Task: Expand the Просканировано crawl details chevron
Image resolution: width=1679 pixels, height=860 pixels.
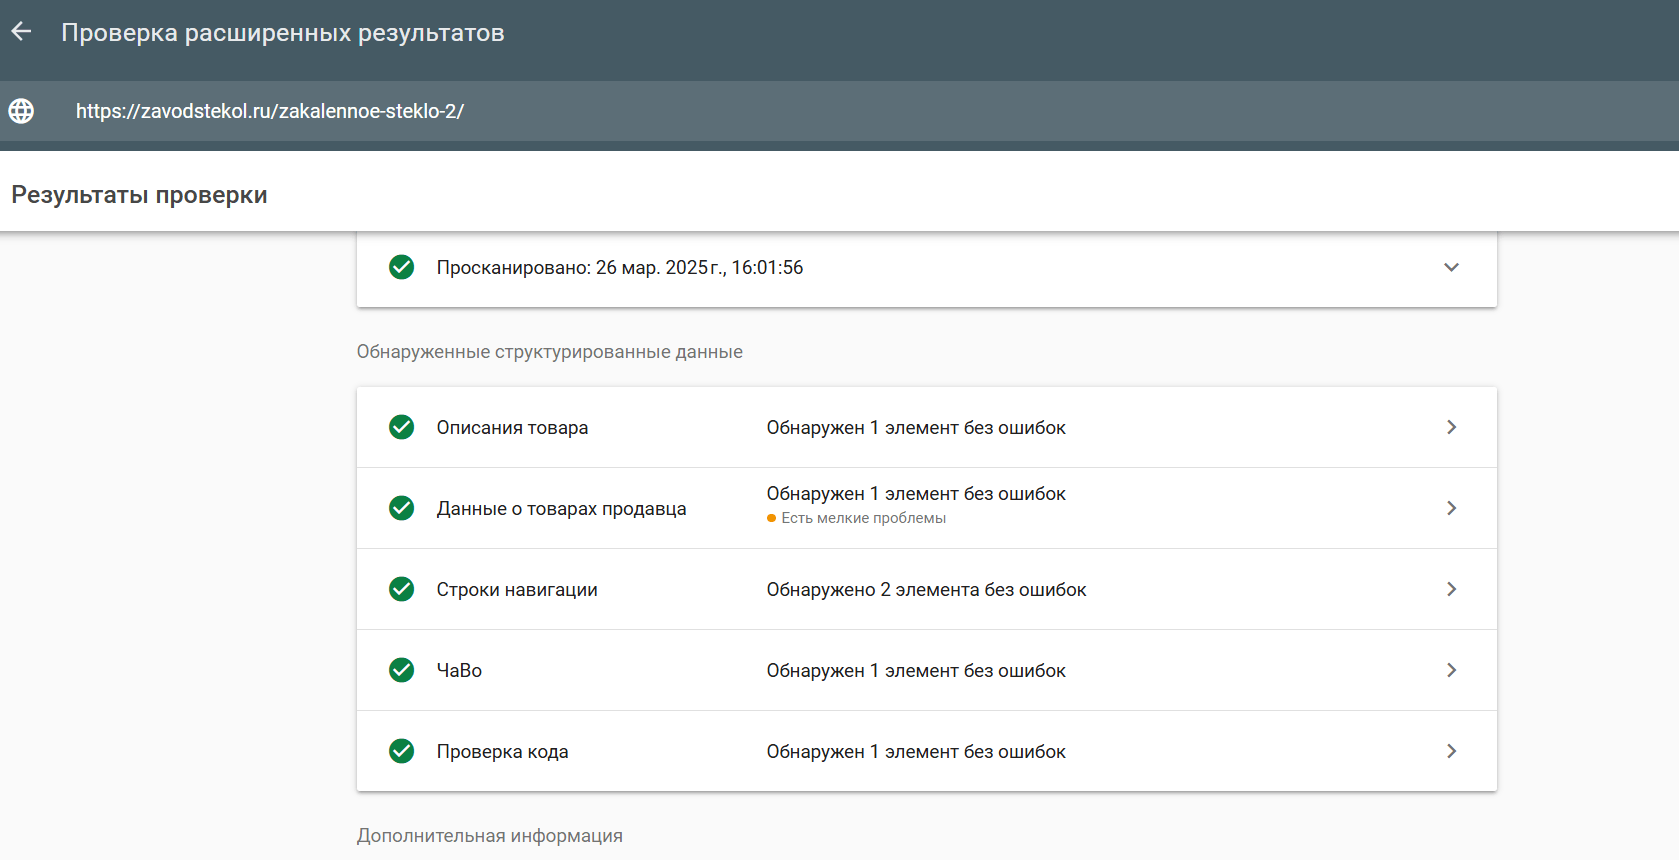Action: tap(1451, 267)
